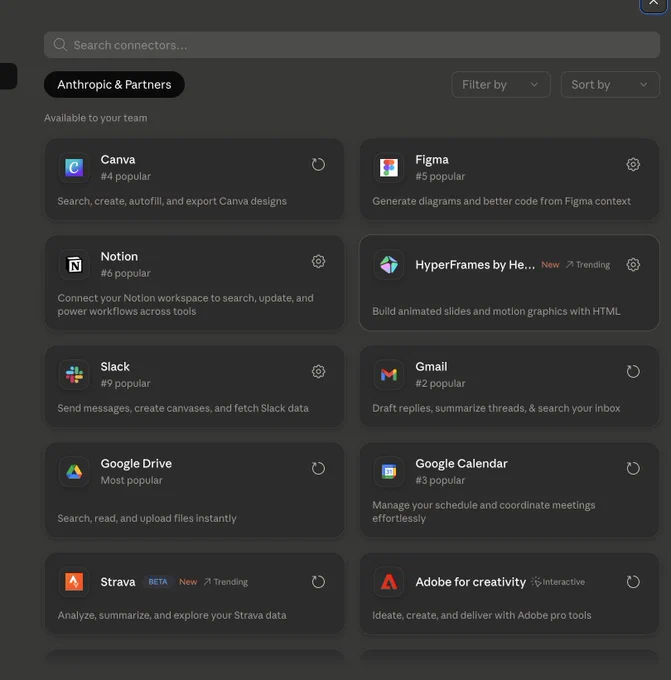Expand the Sort by dropdown
The height and width of the screenshot is (680, 671).
tap(610, 85)
